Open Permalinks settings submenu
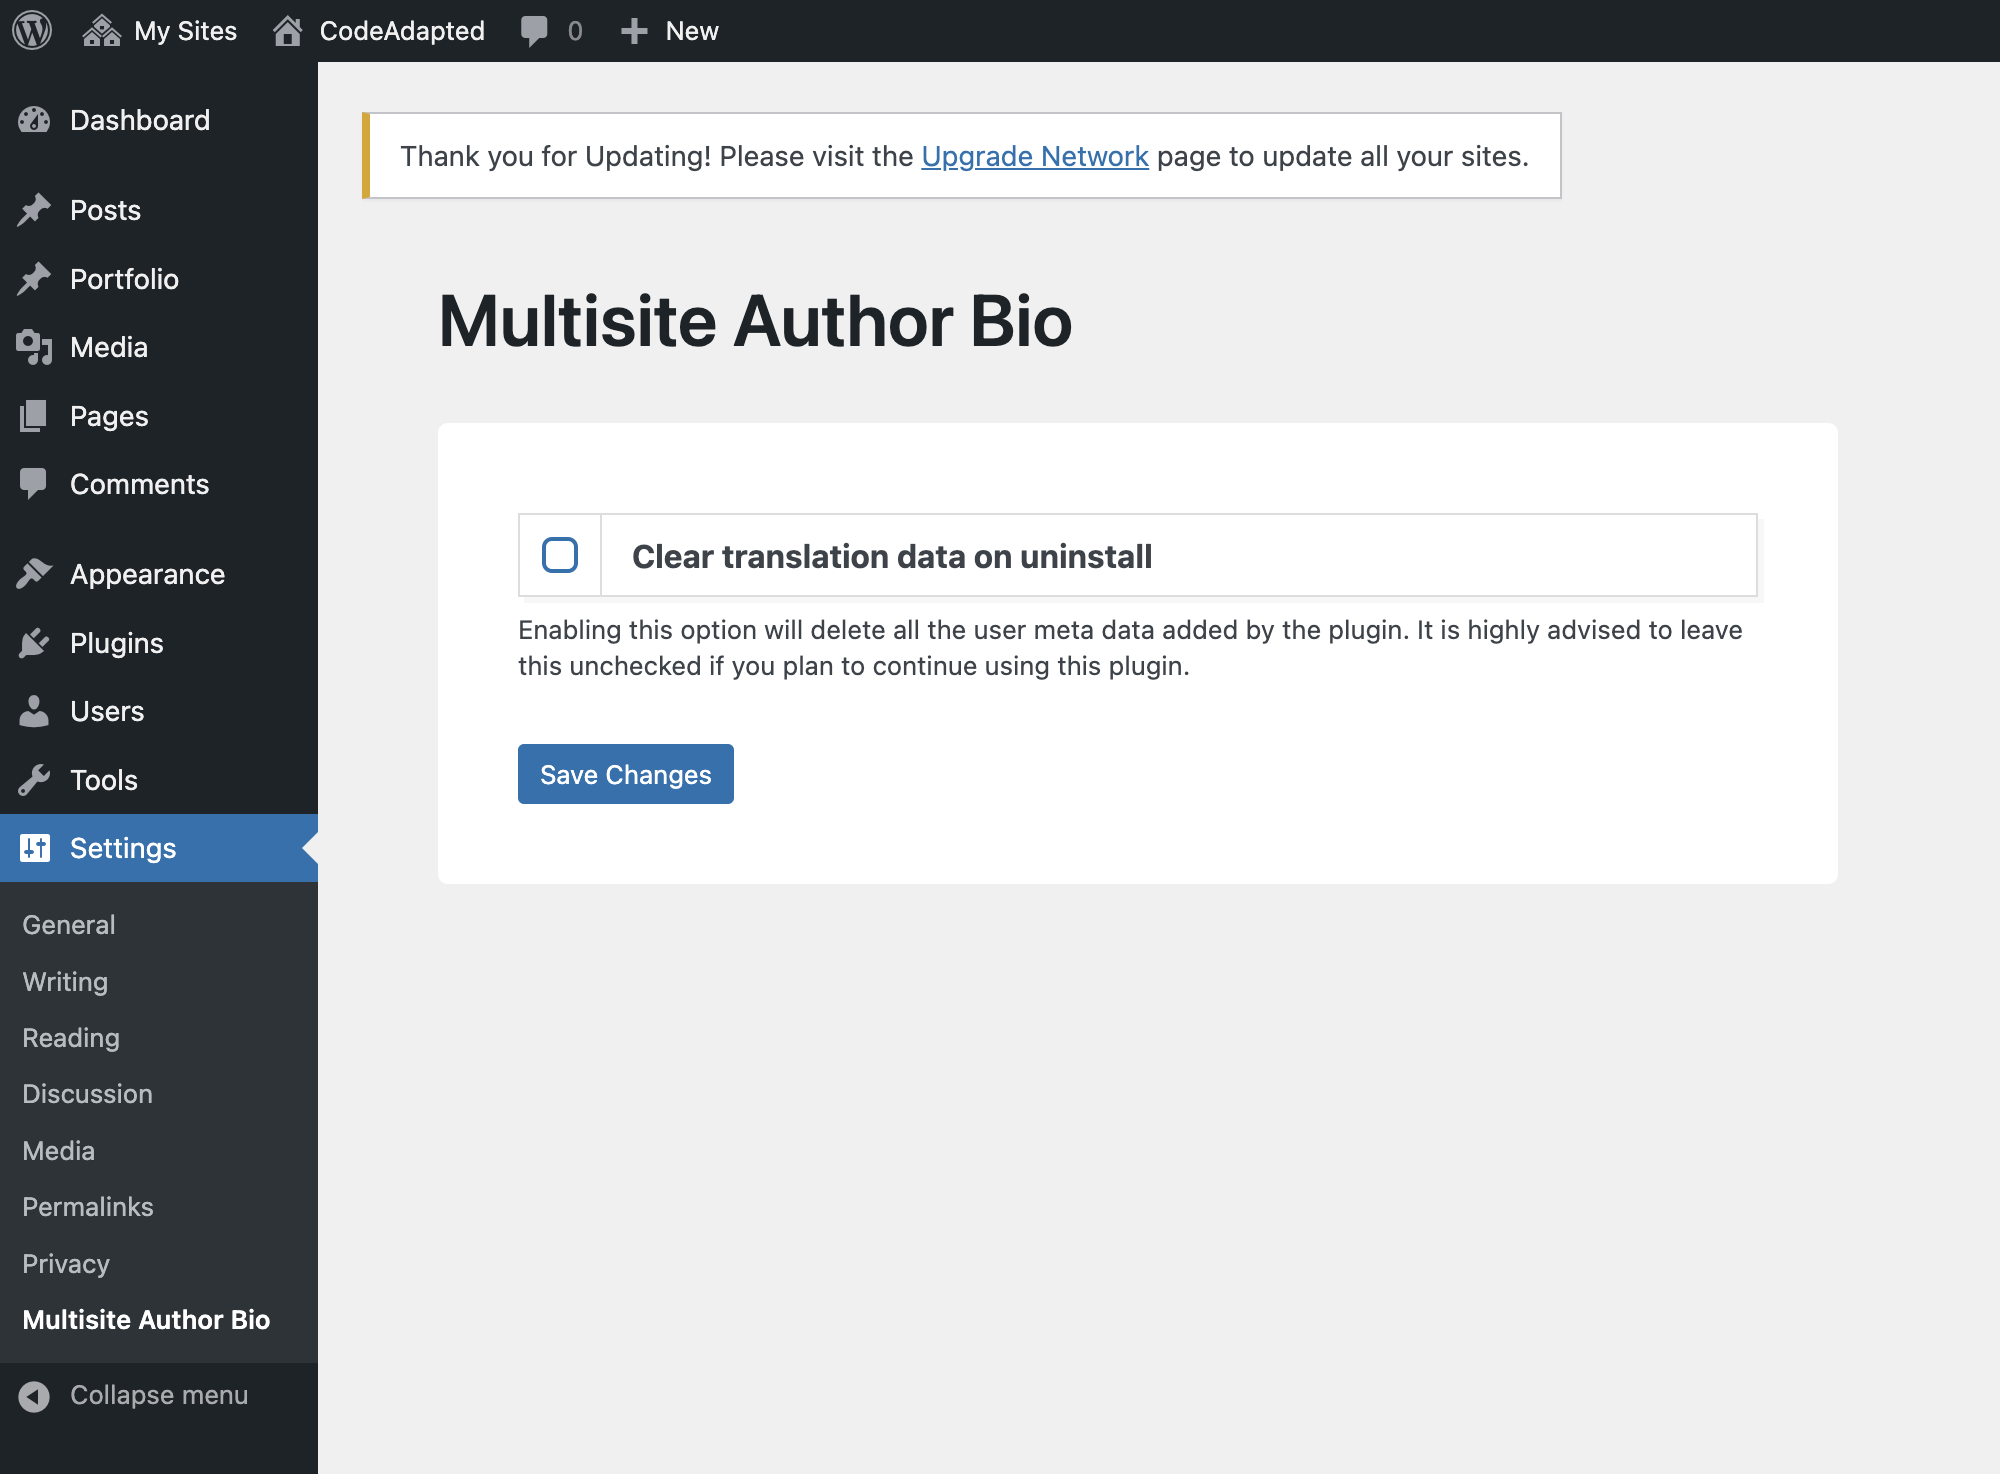This screenshot has width=2000, height=1474. point(88,1207)
